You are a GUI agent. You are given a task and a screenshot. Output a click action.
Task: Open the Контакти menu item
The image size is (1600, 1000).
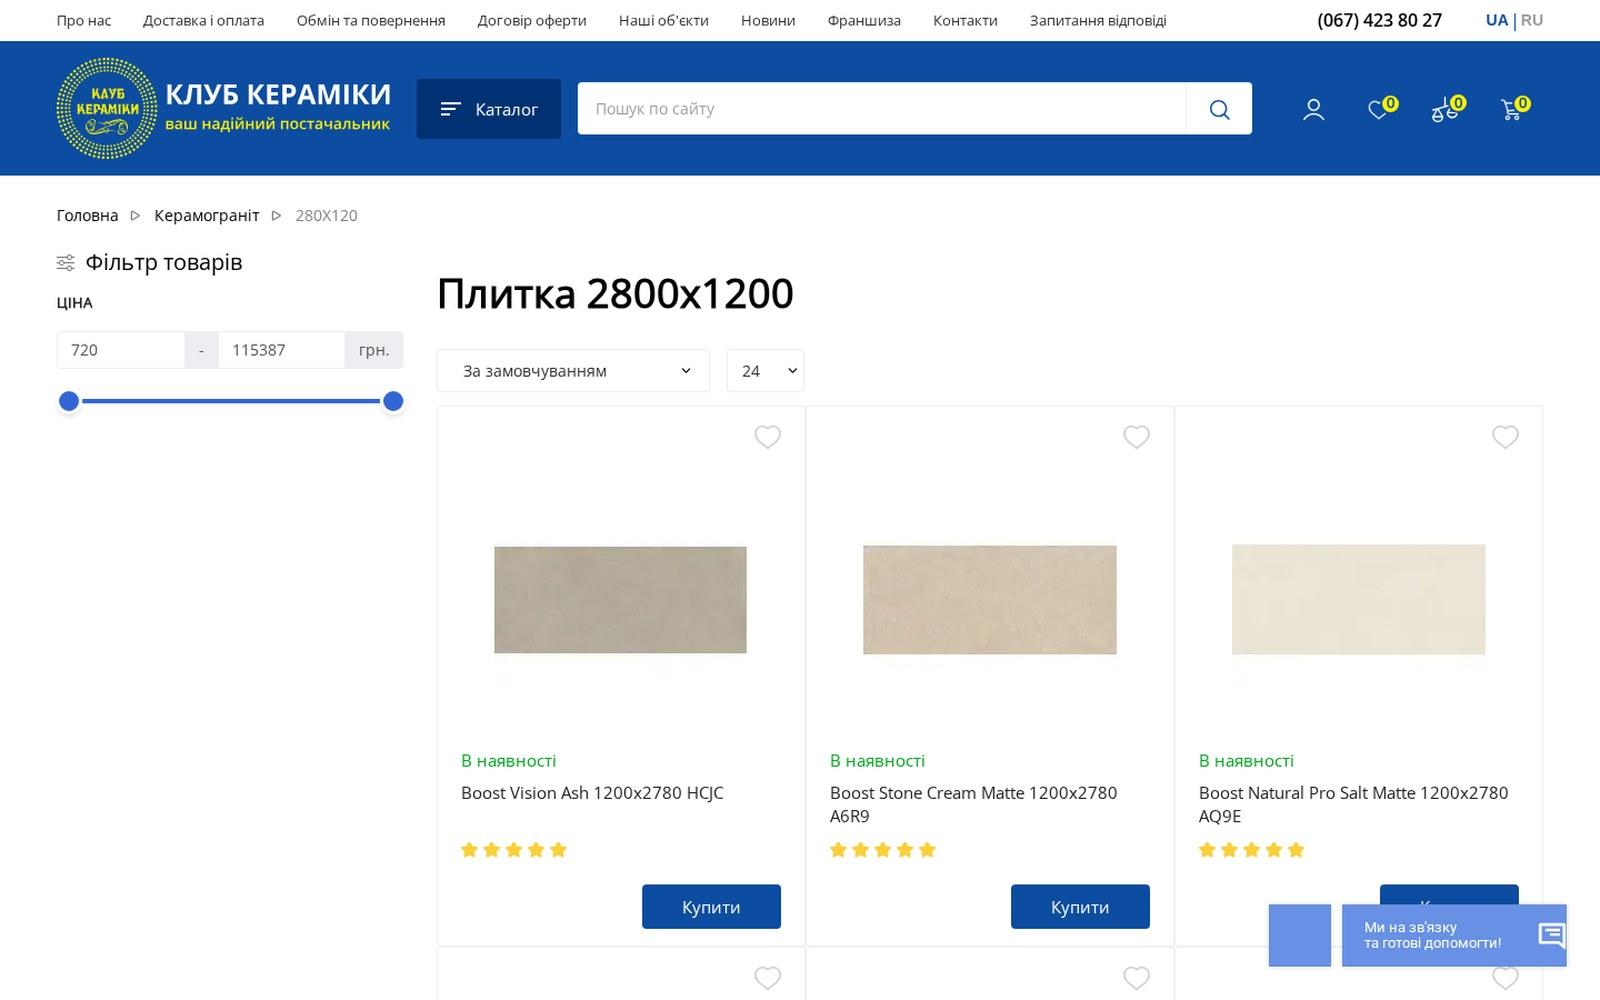(965, 20)
